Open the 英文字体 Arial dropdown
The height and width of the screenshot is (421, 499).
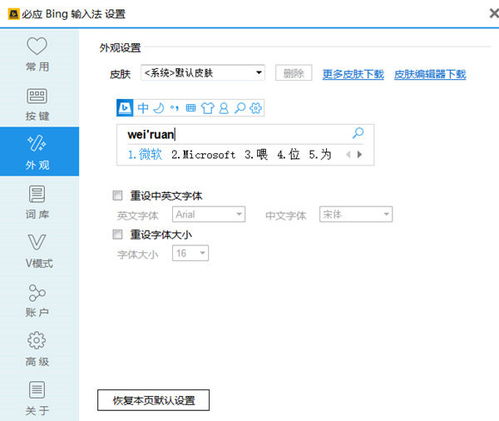[x=209, y=214]
